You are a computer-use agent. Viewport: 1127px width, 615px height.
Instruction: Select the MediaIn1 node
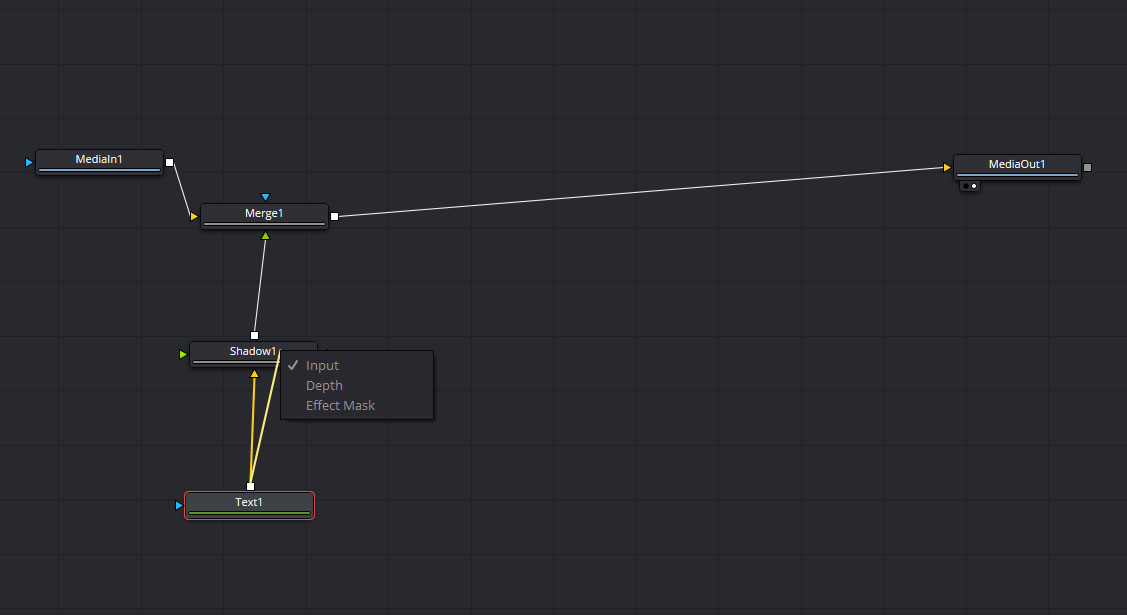pyautogui.click(x=99, y=162)
